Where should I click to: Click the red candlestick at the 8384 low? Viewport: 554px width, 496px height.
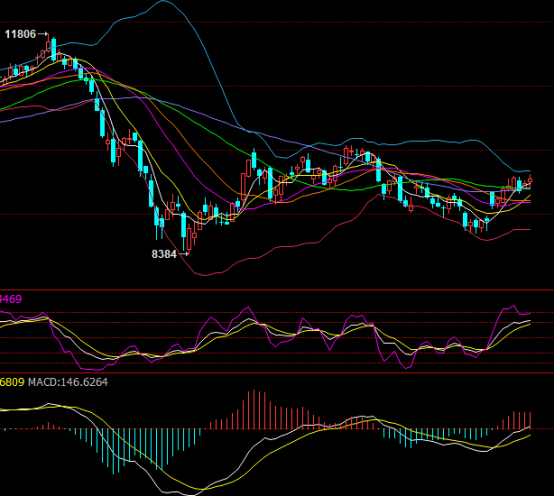tap(189, 240)
